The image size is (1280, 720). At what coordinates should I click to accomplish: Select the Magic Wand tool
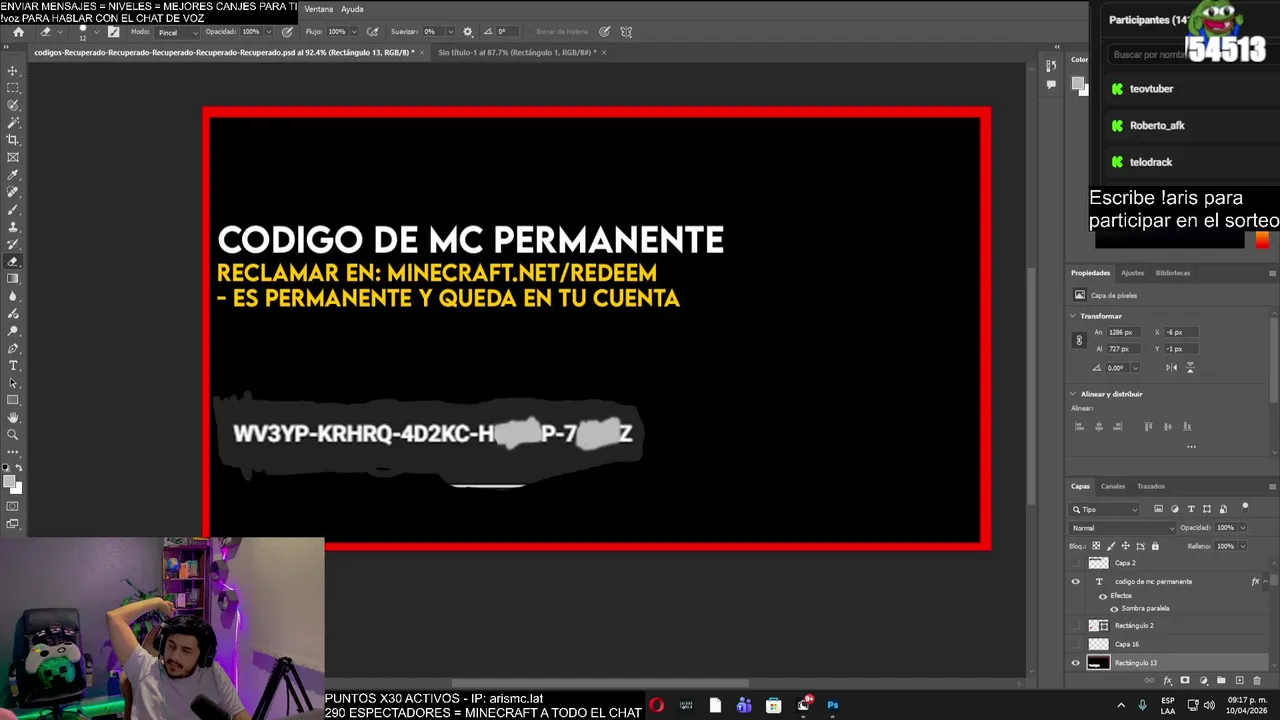point(13,122)
